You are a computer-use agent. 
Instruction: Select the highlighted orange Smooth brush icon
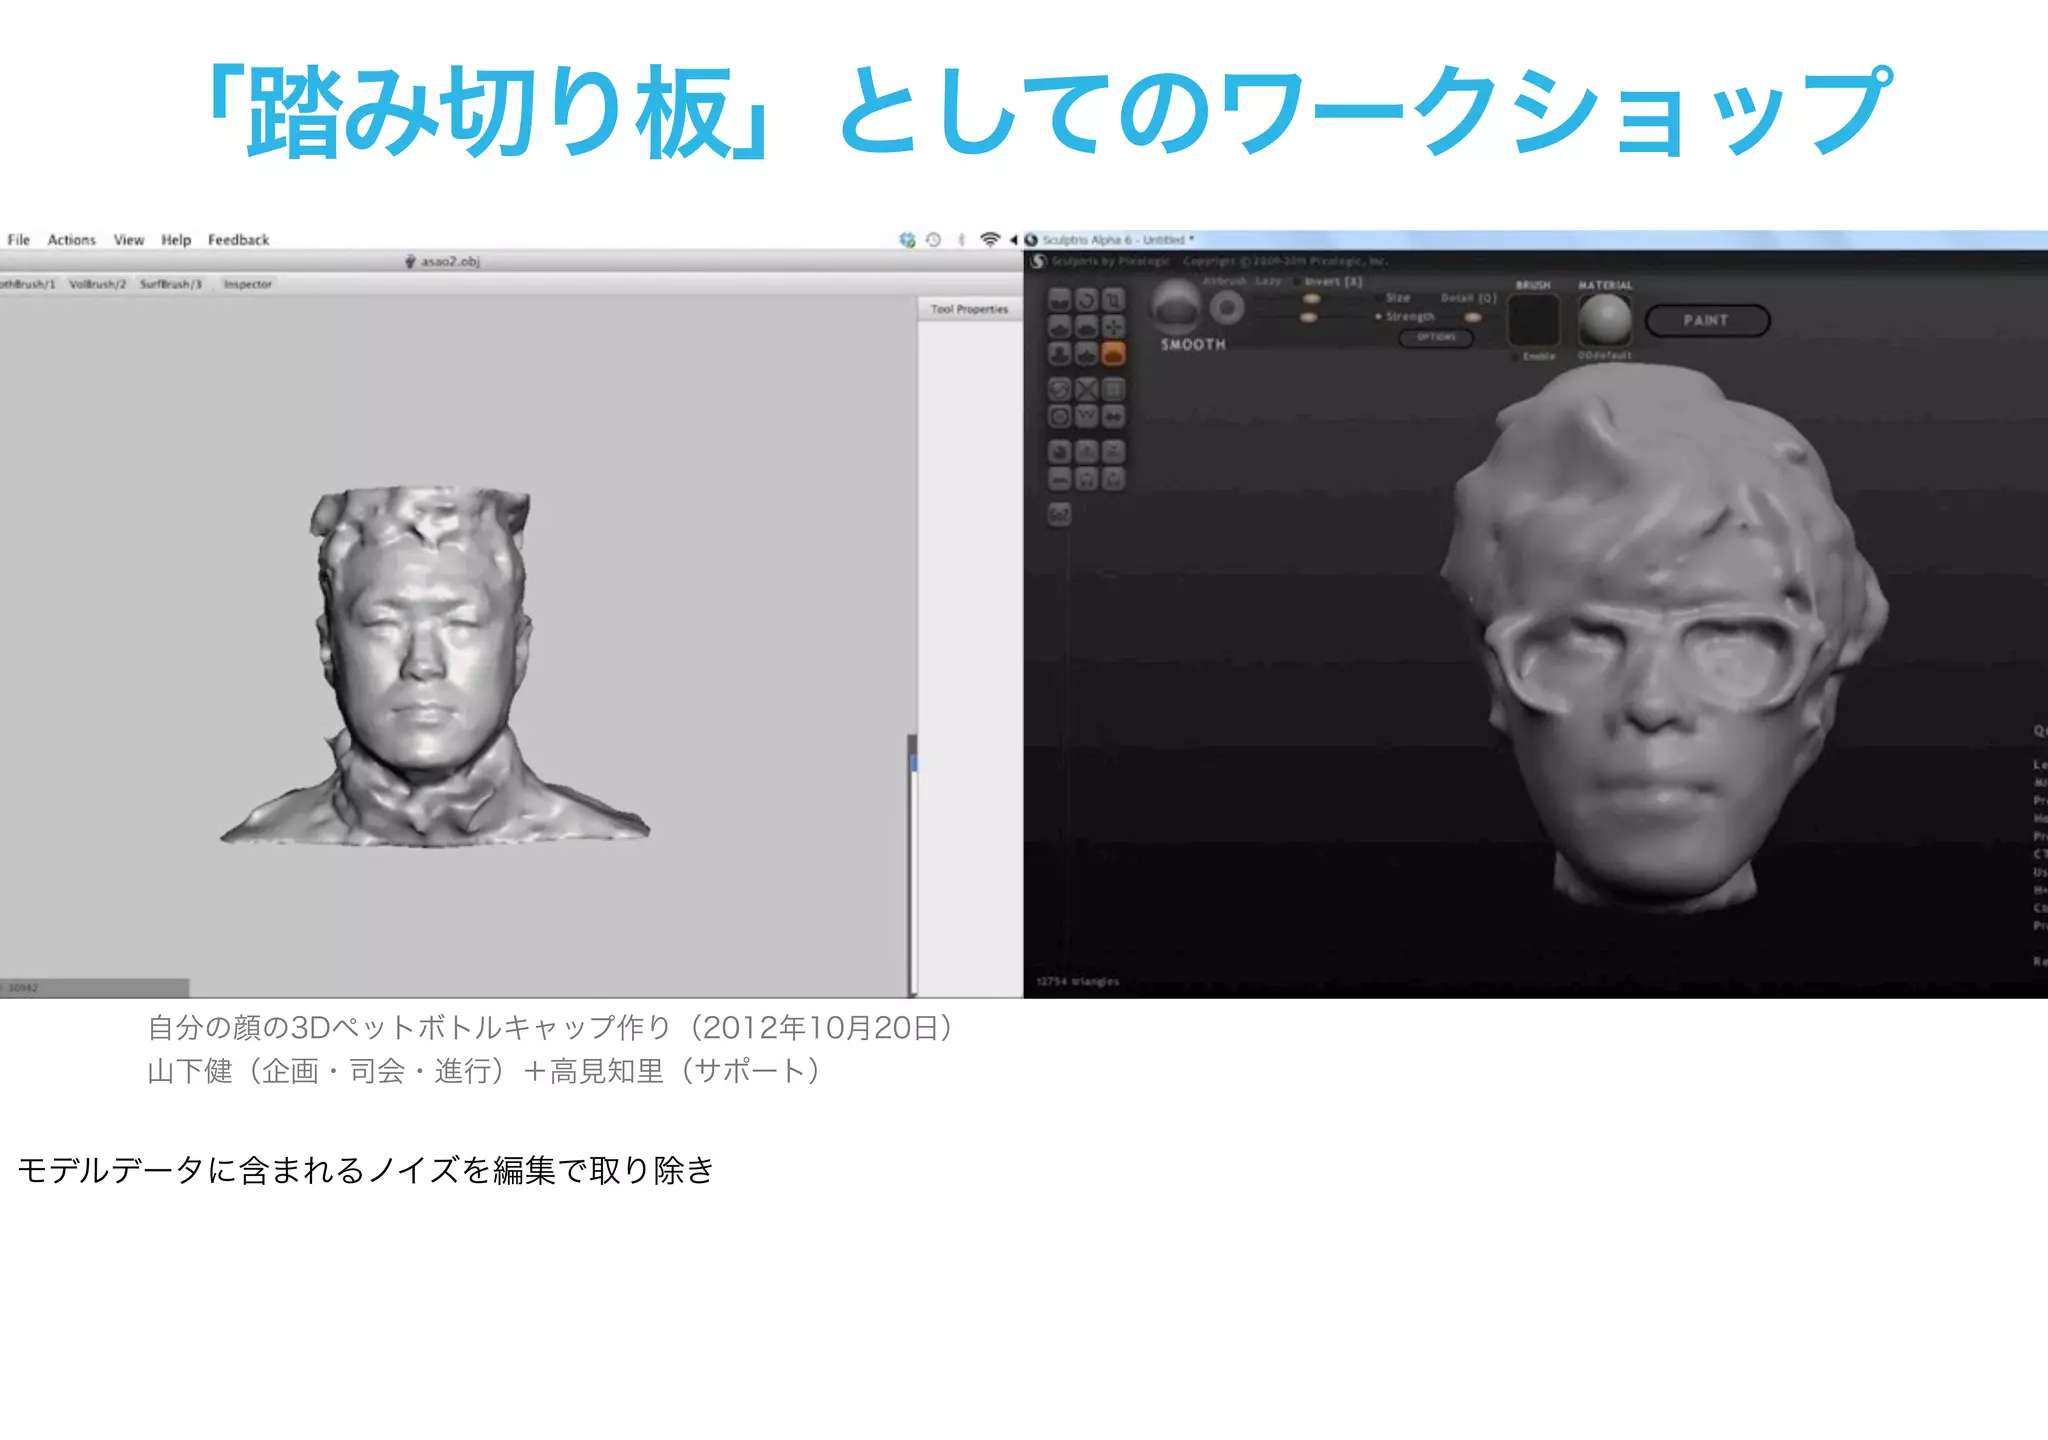(x=1113, y=353)
